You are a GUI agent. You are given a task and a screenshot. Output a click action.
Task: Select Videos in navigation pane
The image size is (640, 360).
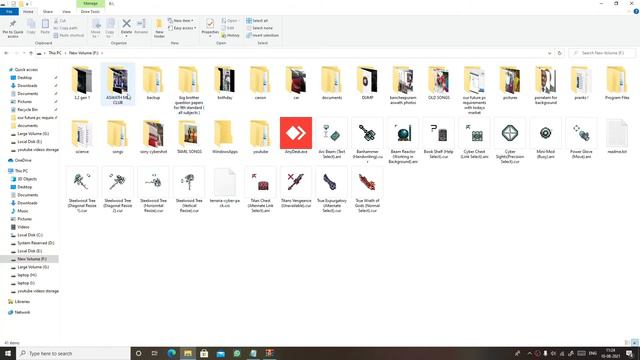[x=23, y=227]
